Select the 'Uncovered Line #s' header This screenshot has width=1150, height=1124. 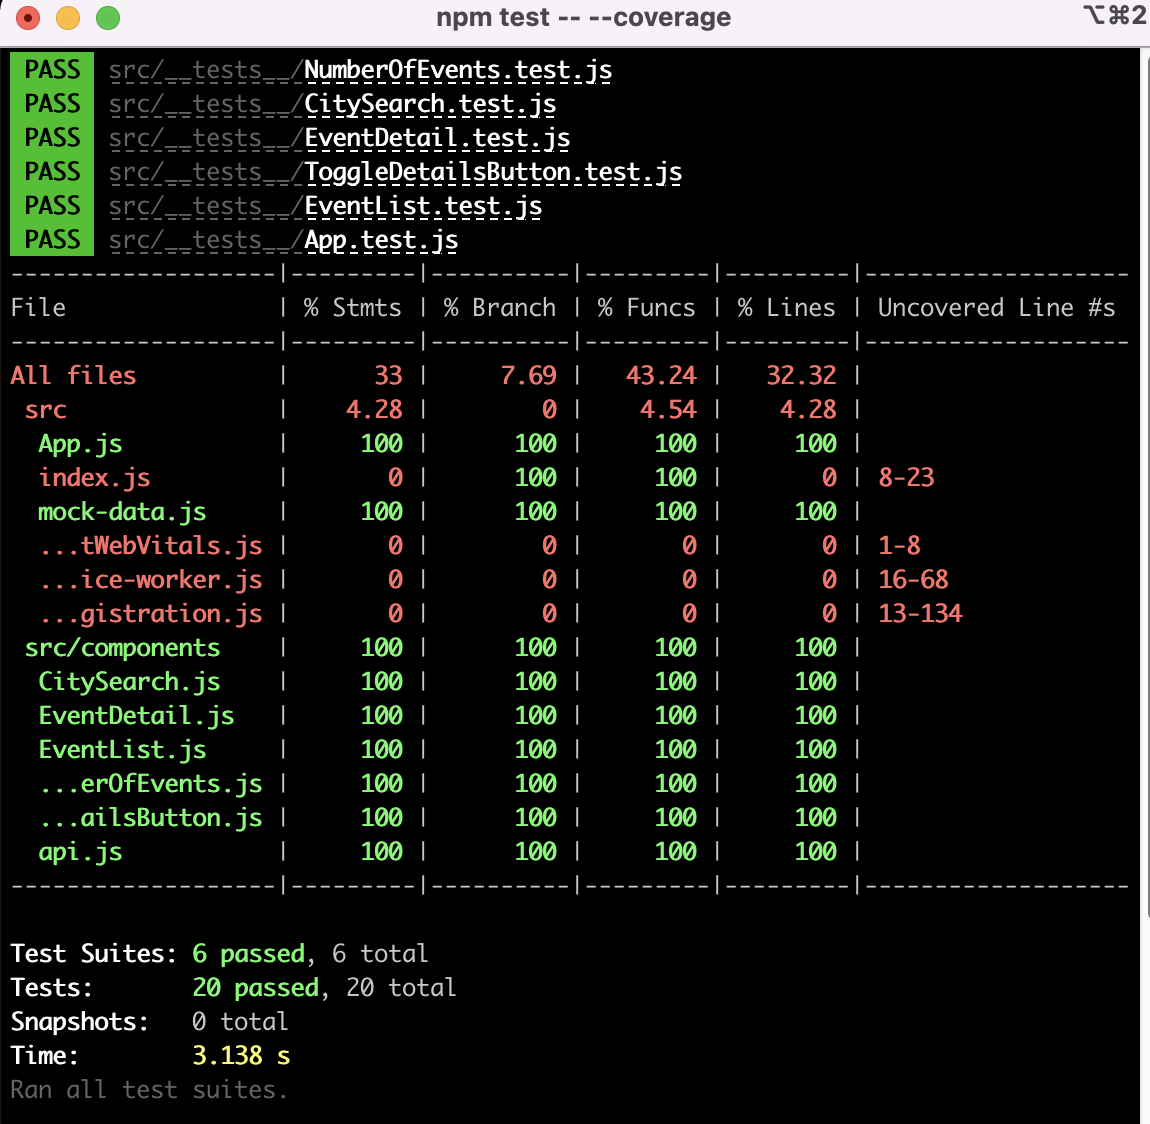tap(996, 308)
